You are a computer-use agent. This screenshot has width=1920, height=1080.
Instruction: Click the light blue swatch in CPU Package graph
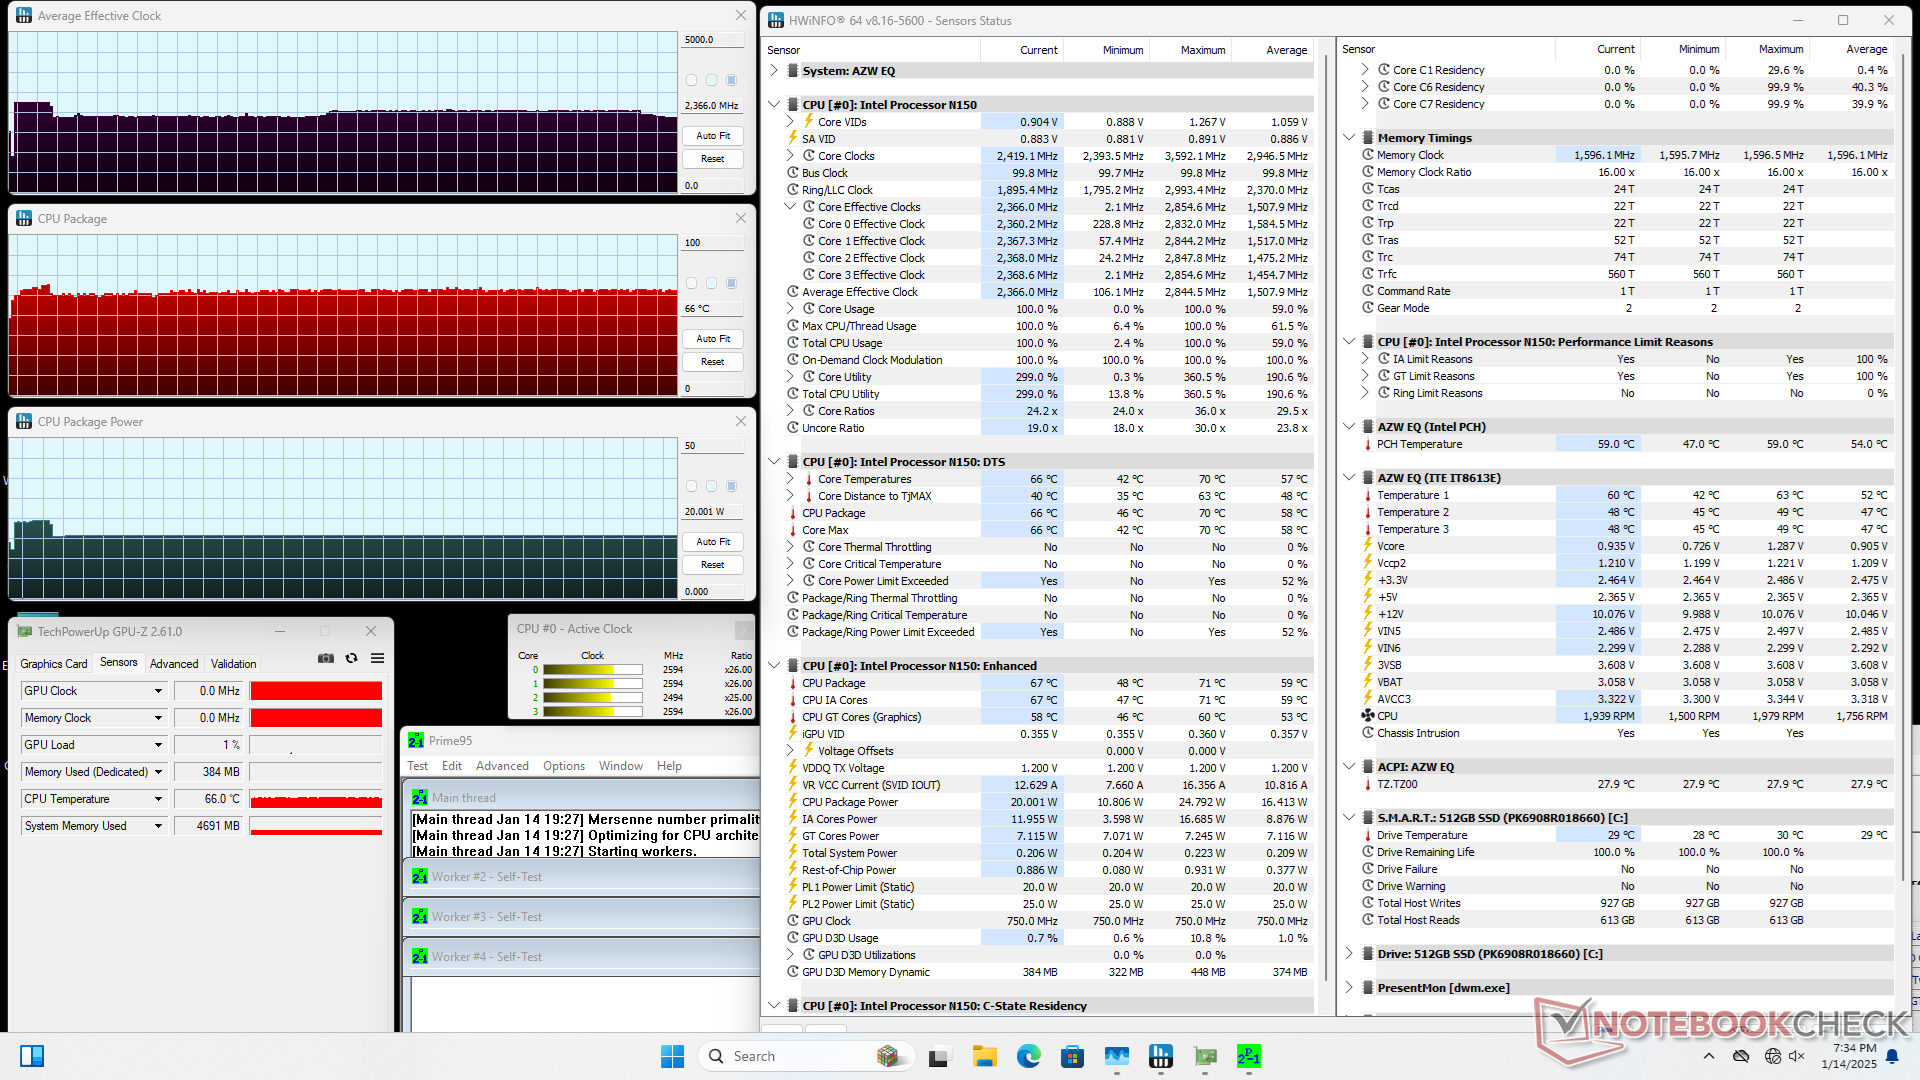[711, 283]
